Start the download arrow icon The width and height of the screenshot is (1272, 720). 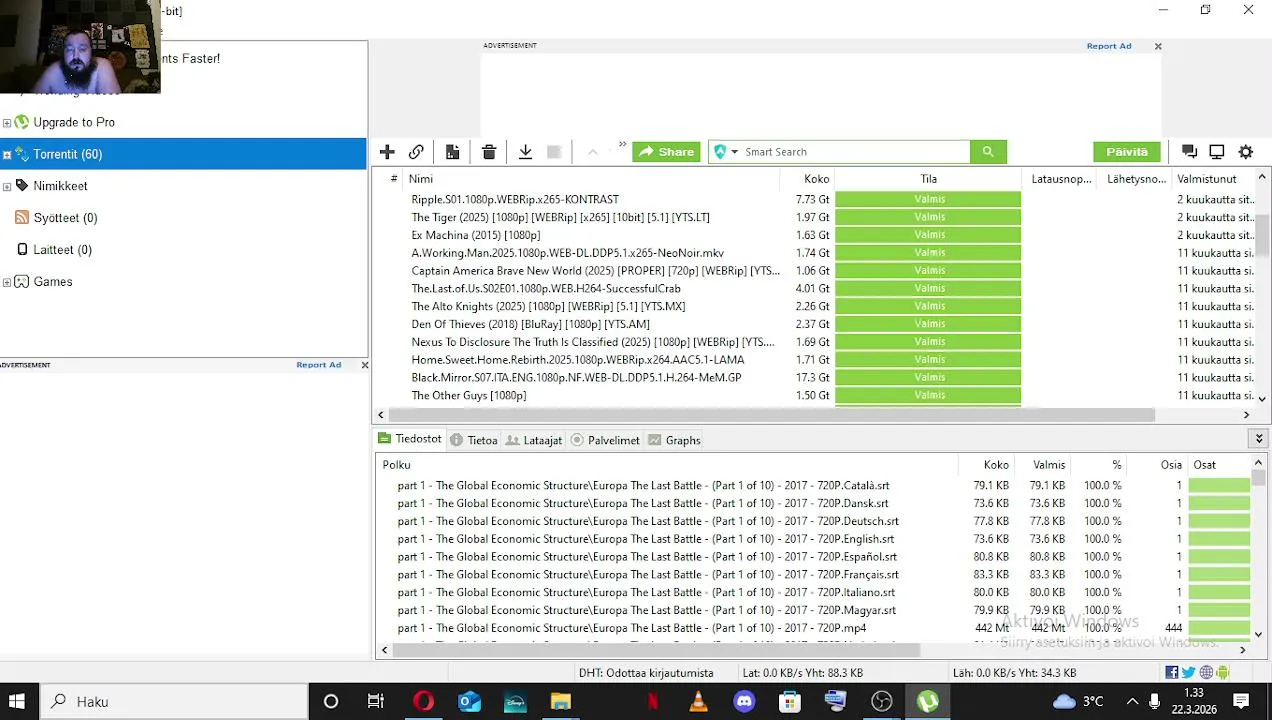coord(525,152)
